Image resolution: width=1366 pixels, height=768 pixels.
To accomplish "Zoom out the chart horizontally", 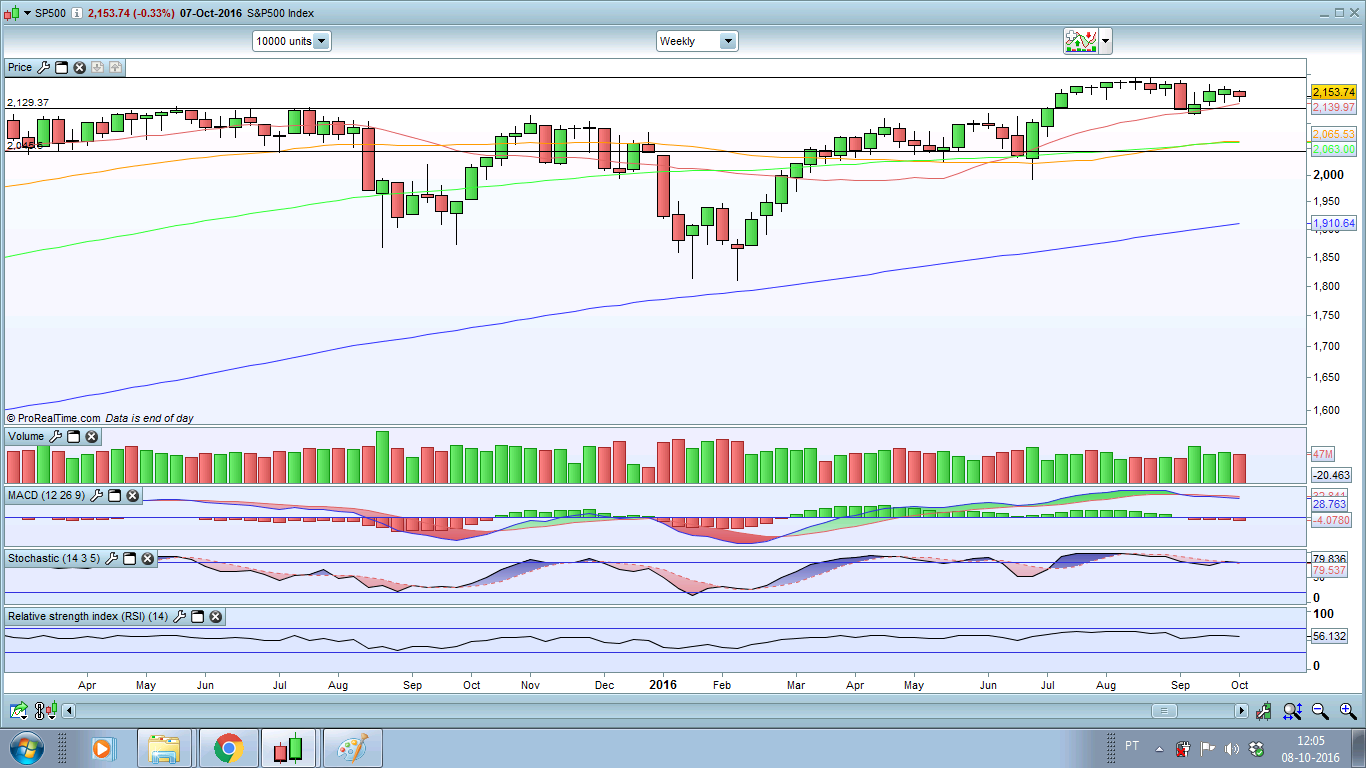I will (1320, 711).
